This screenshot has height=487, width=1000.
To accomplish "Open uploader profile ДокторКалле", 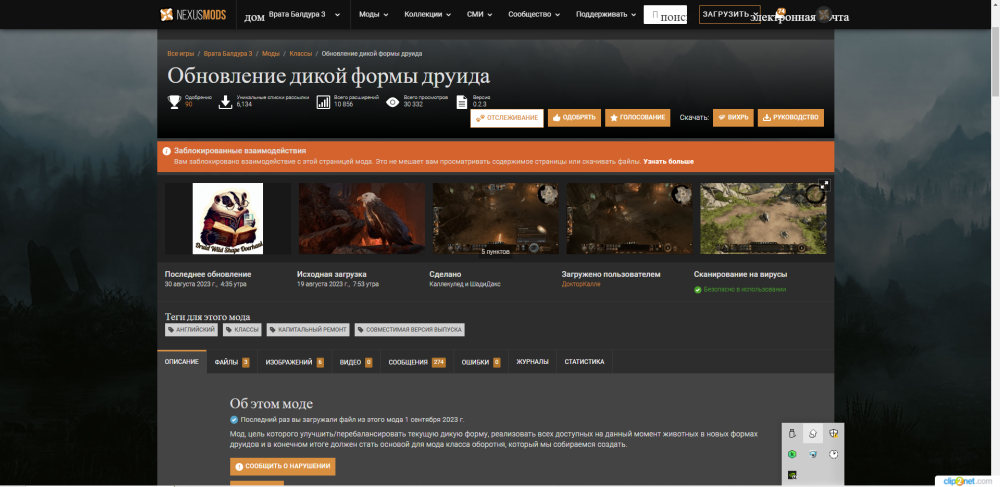I will 581,284.
